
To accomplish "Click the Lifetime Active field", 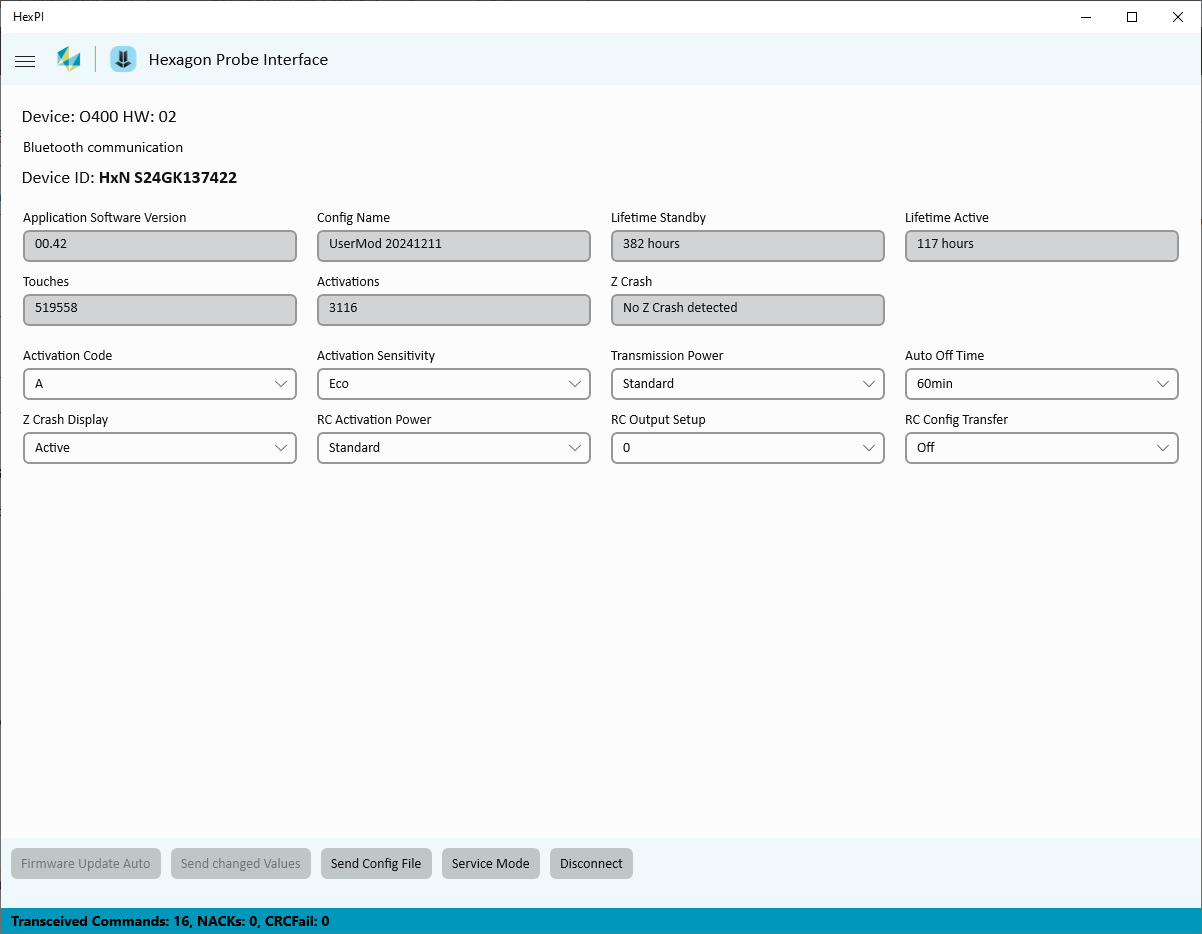I will pos(1042,246).
